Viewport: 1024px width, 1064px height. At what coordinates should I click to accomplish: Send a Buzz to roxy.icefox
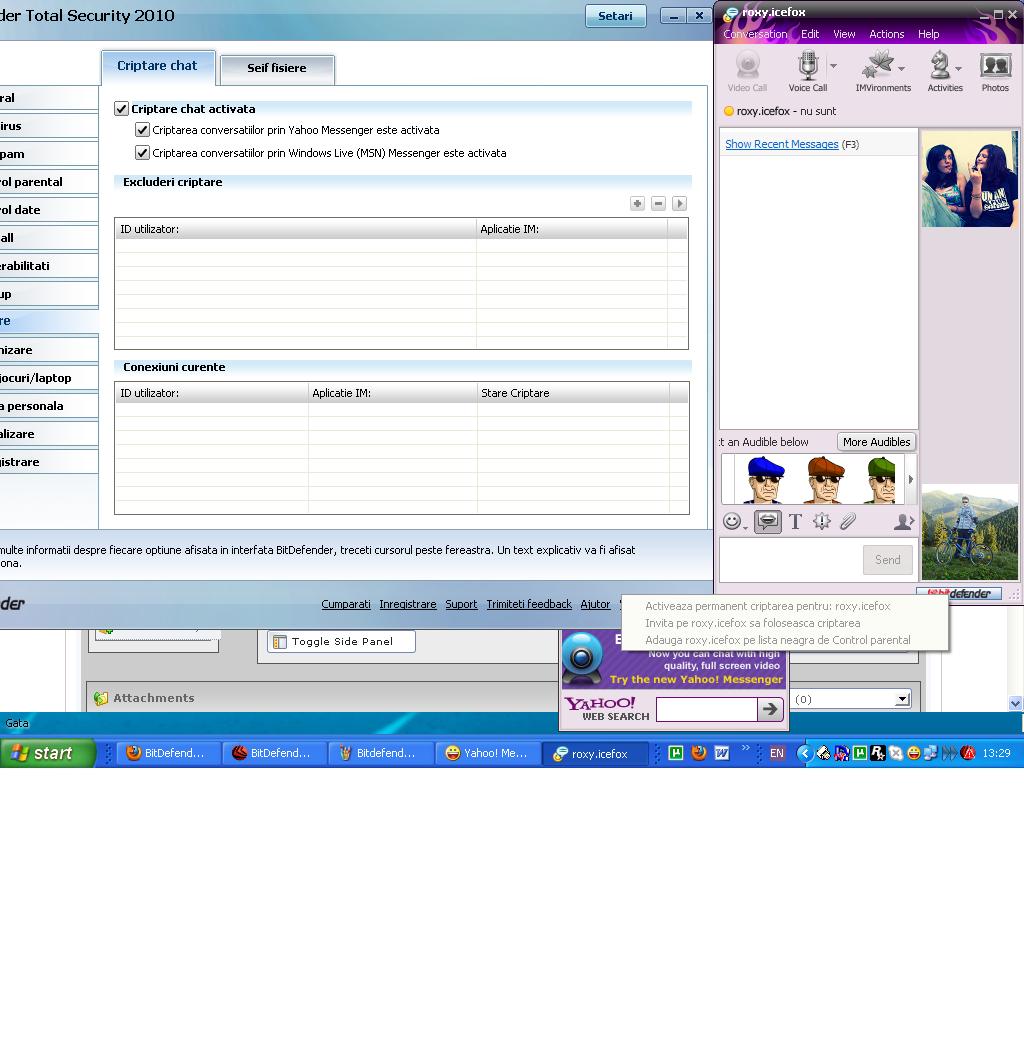click(x=822, y=521)
